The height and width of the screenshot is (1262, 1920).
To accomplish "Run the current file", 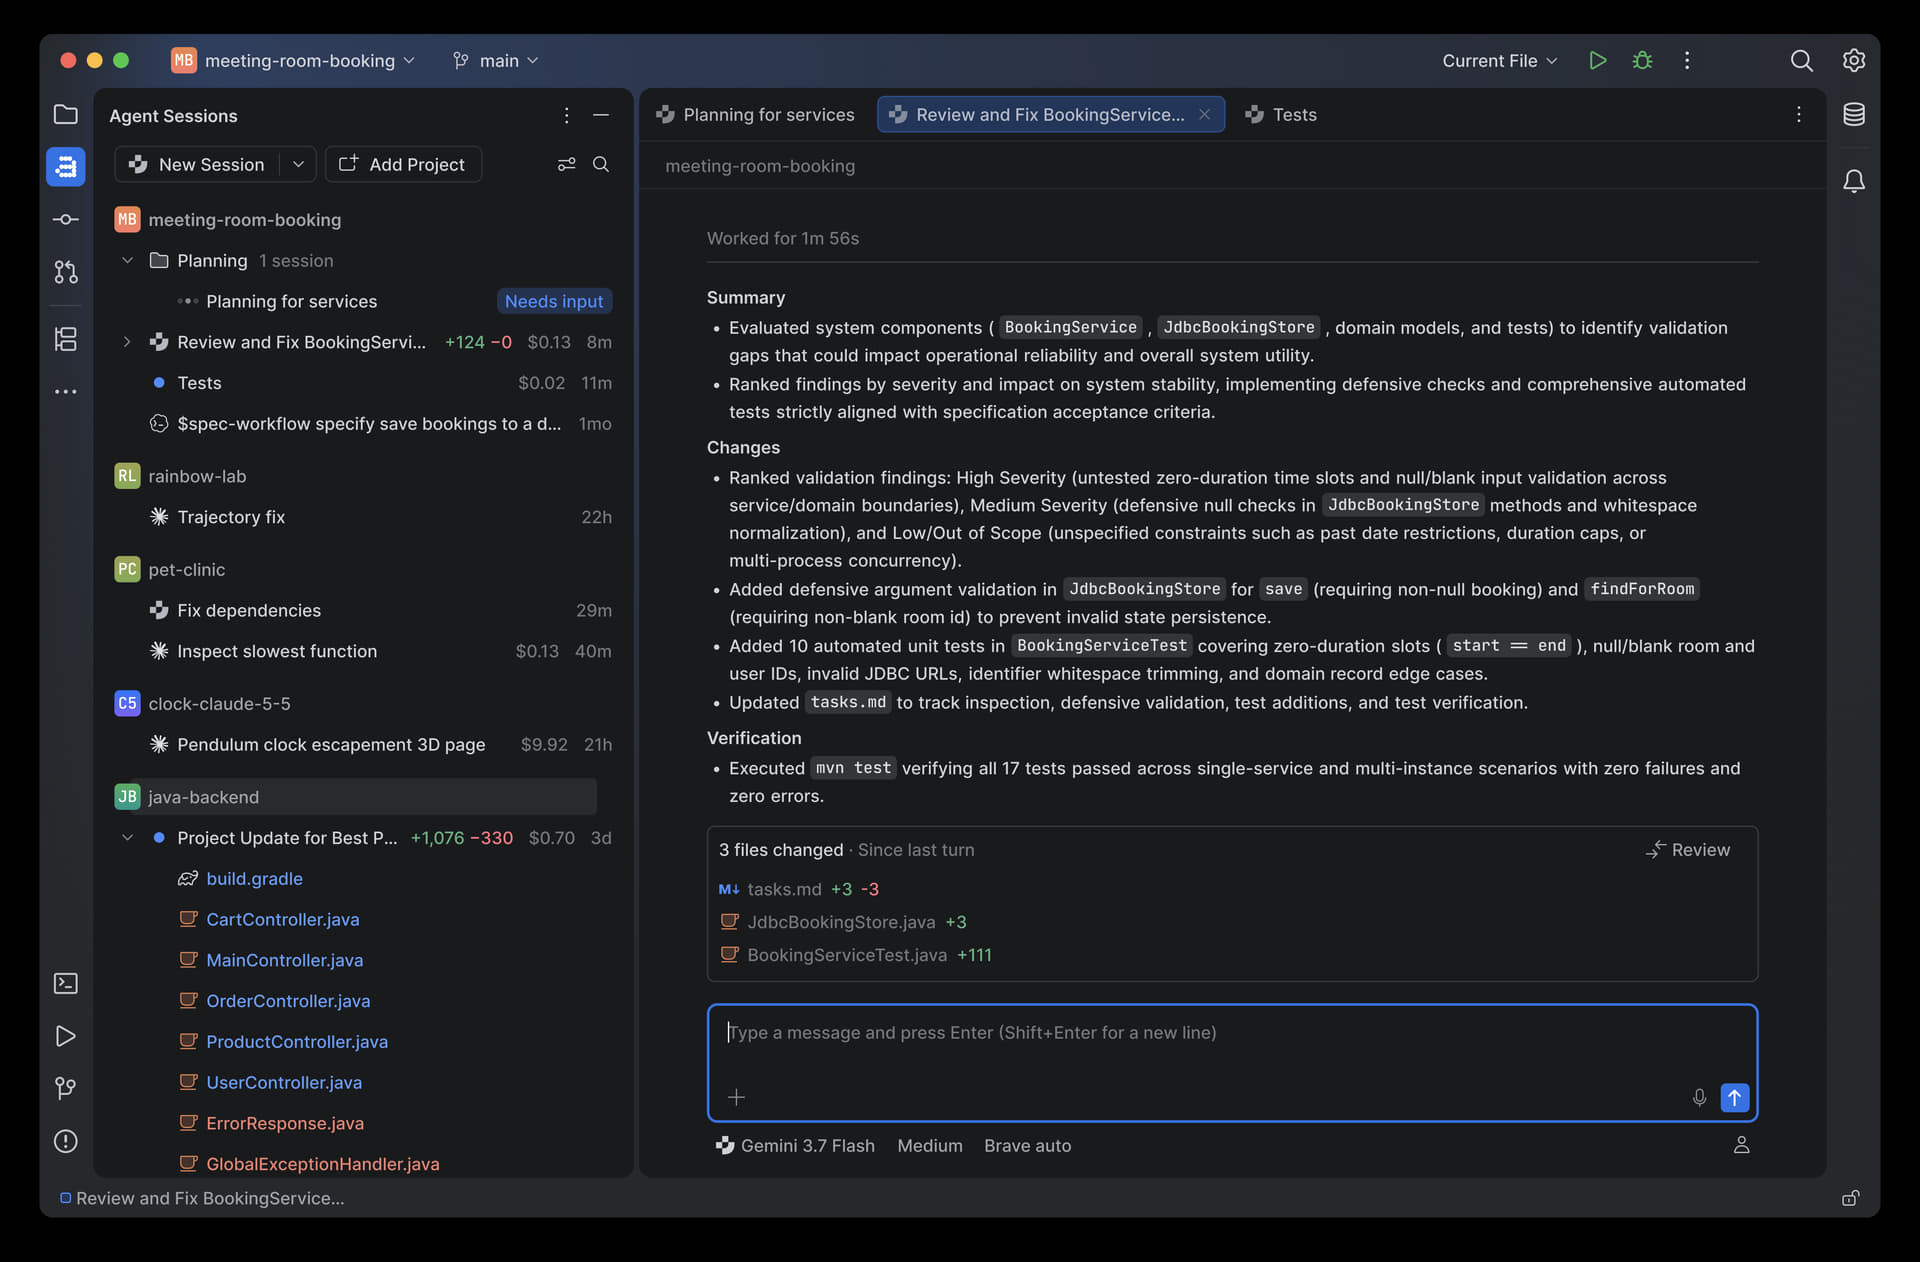I will tap(1597, 60).
